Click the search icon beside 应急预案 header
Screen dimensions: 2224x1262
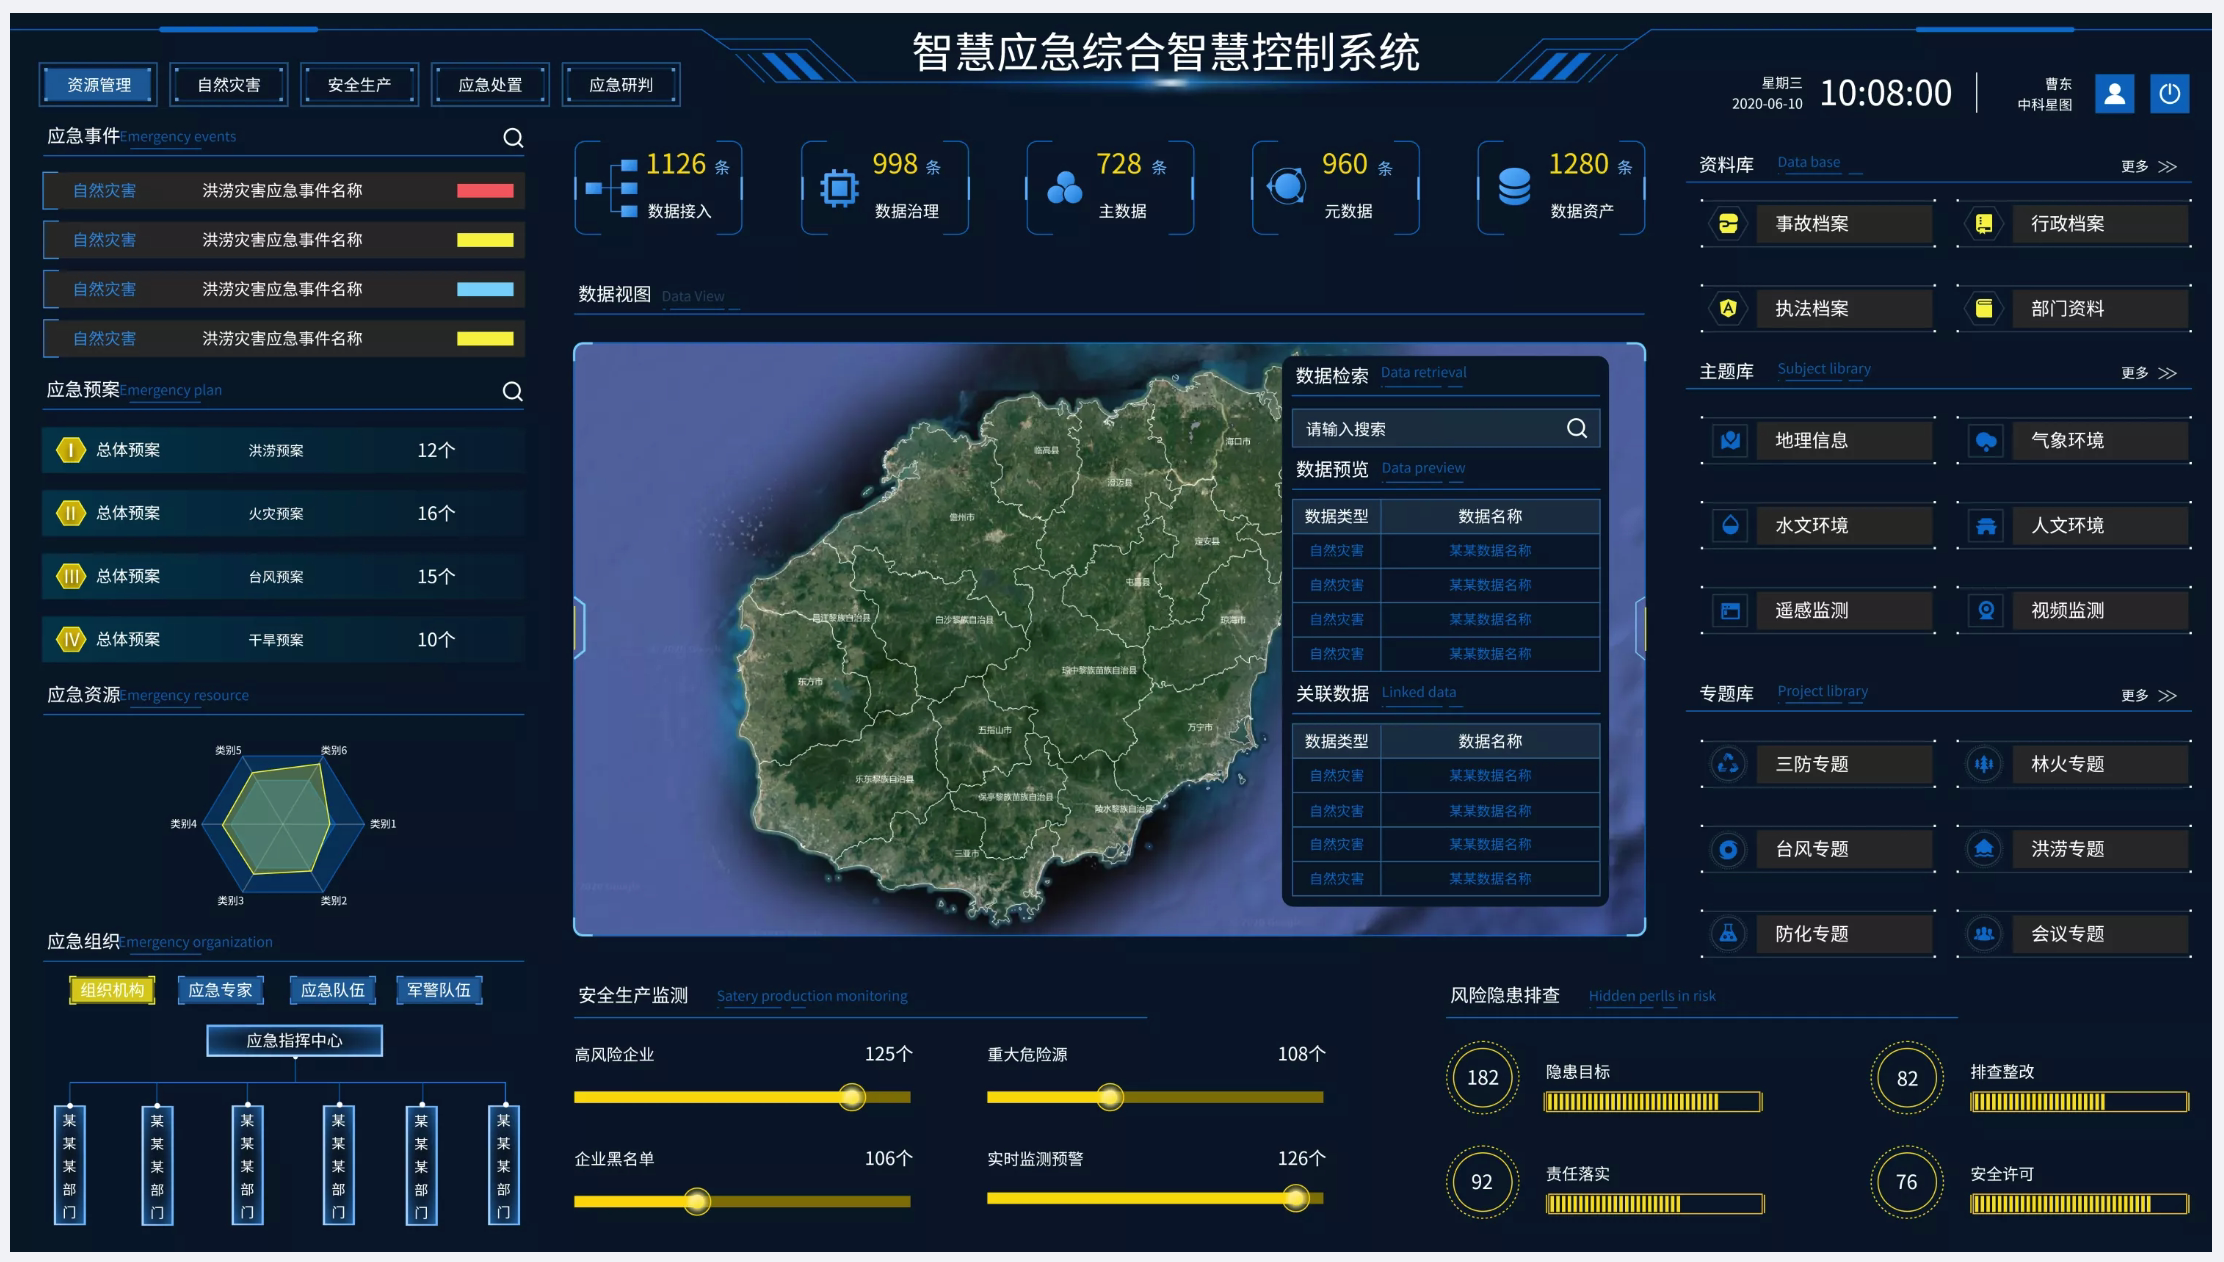pyautogui.click(x=512, y=391)
